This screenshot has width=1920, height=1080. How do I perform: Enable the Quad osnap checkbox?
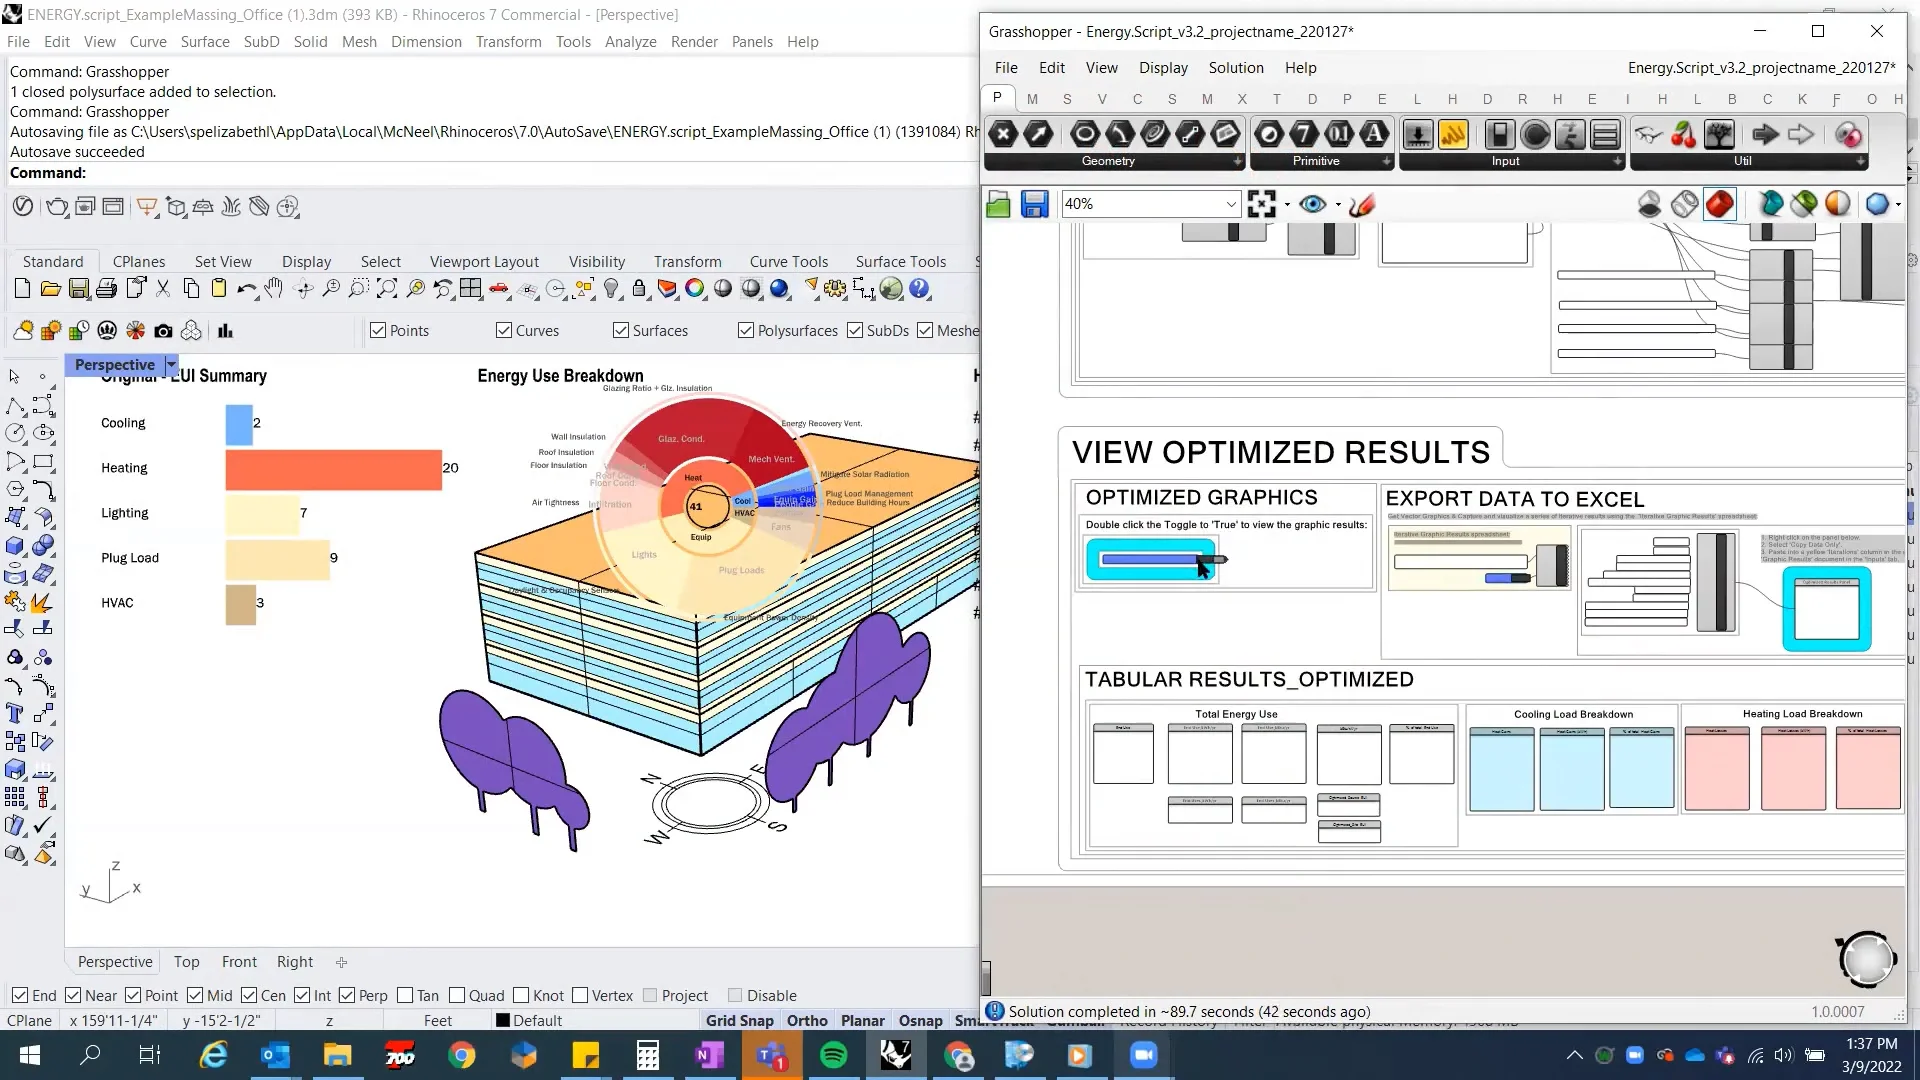coord(458,995)
